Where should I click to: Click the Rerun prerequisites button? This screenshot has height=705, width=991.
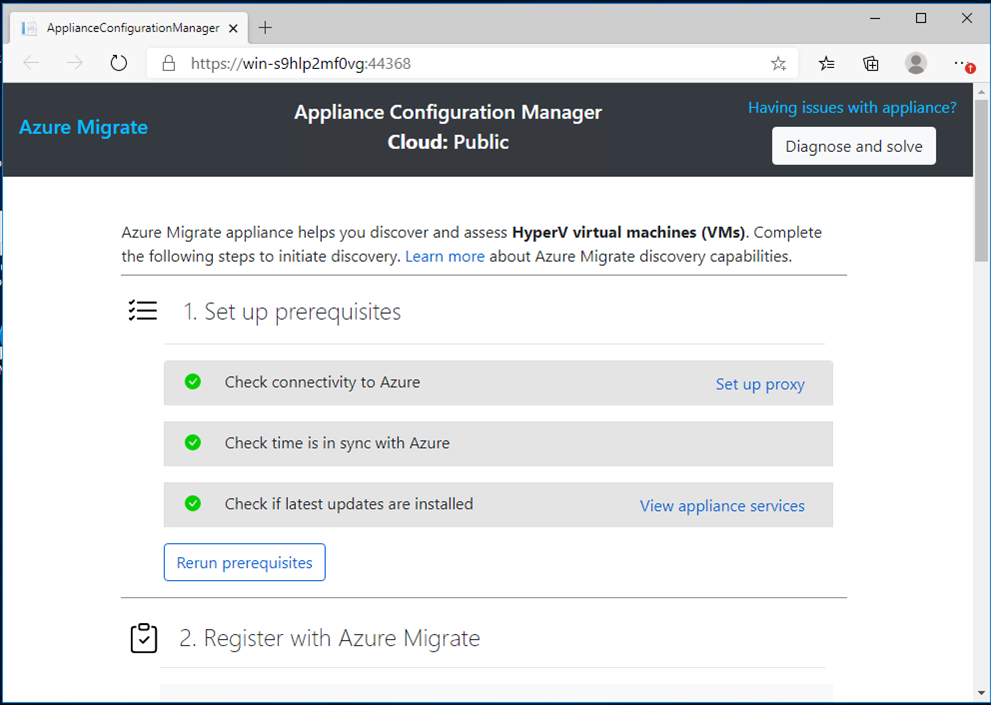[244, 562]
